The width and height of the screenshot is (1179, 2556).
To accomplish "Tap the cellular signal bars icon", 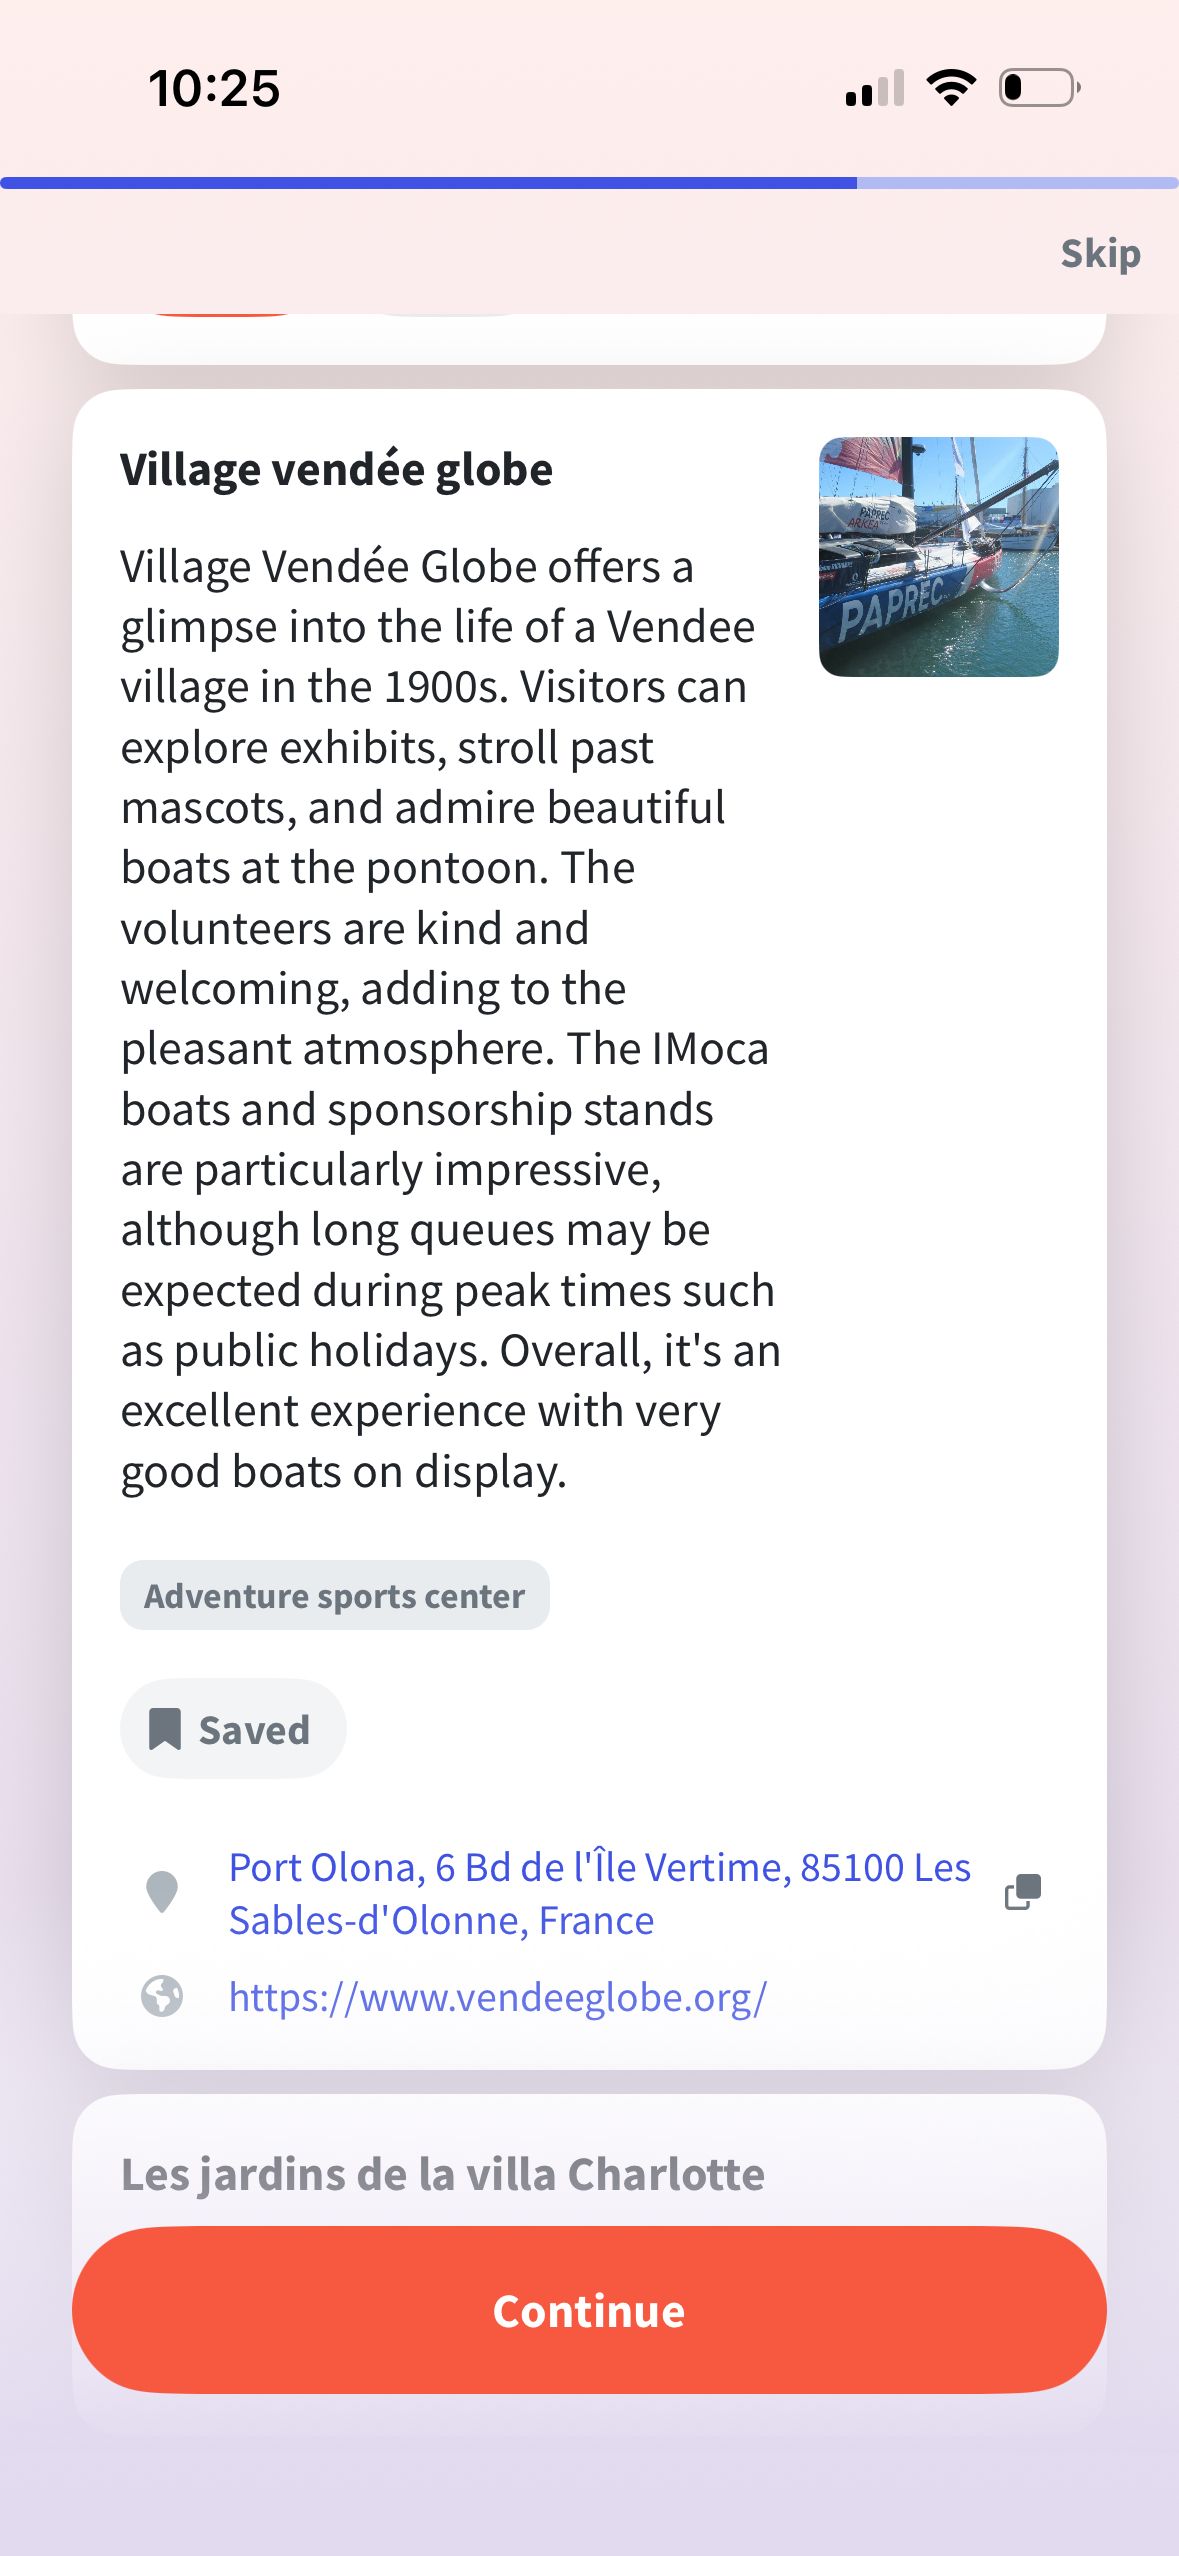I will [875, 88].
